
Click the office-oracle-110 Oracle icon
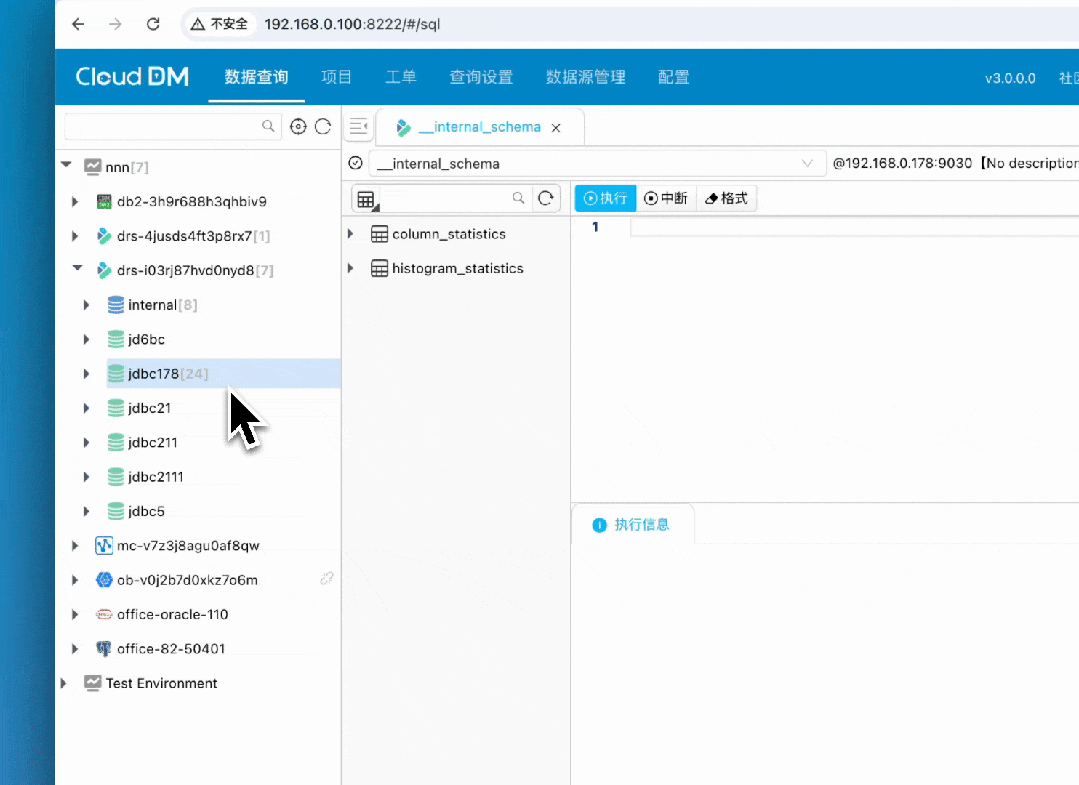coord(104,614)
